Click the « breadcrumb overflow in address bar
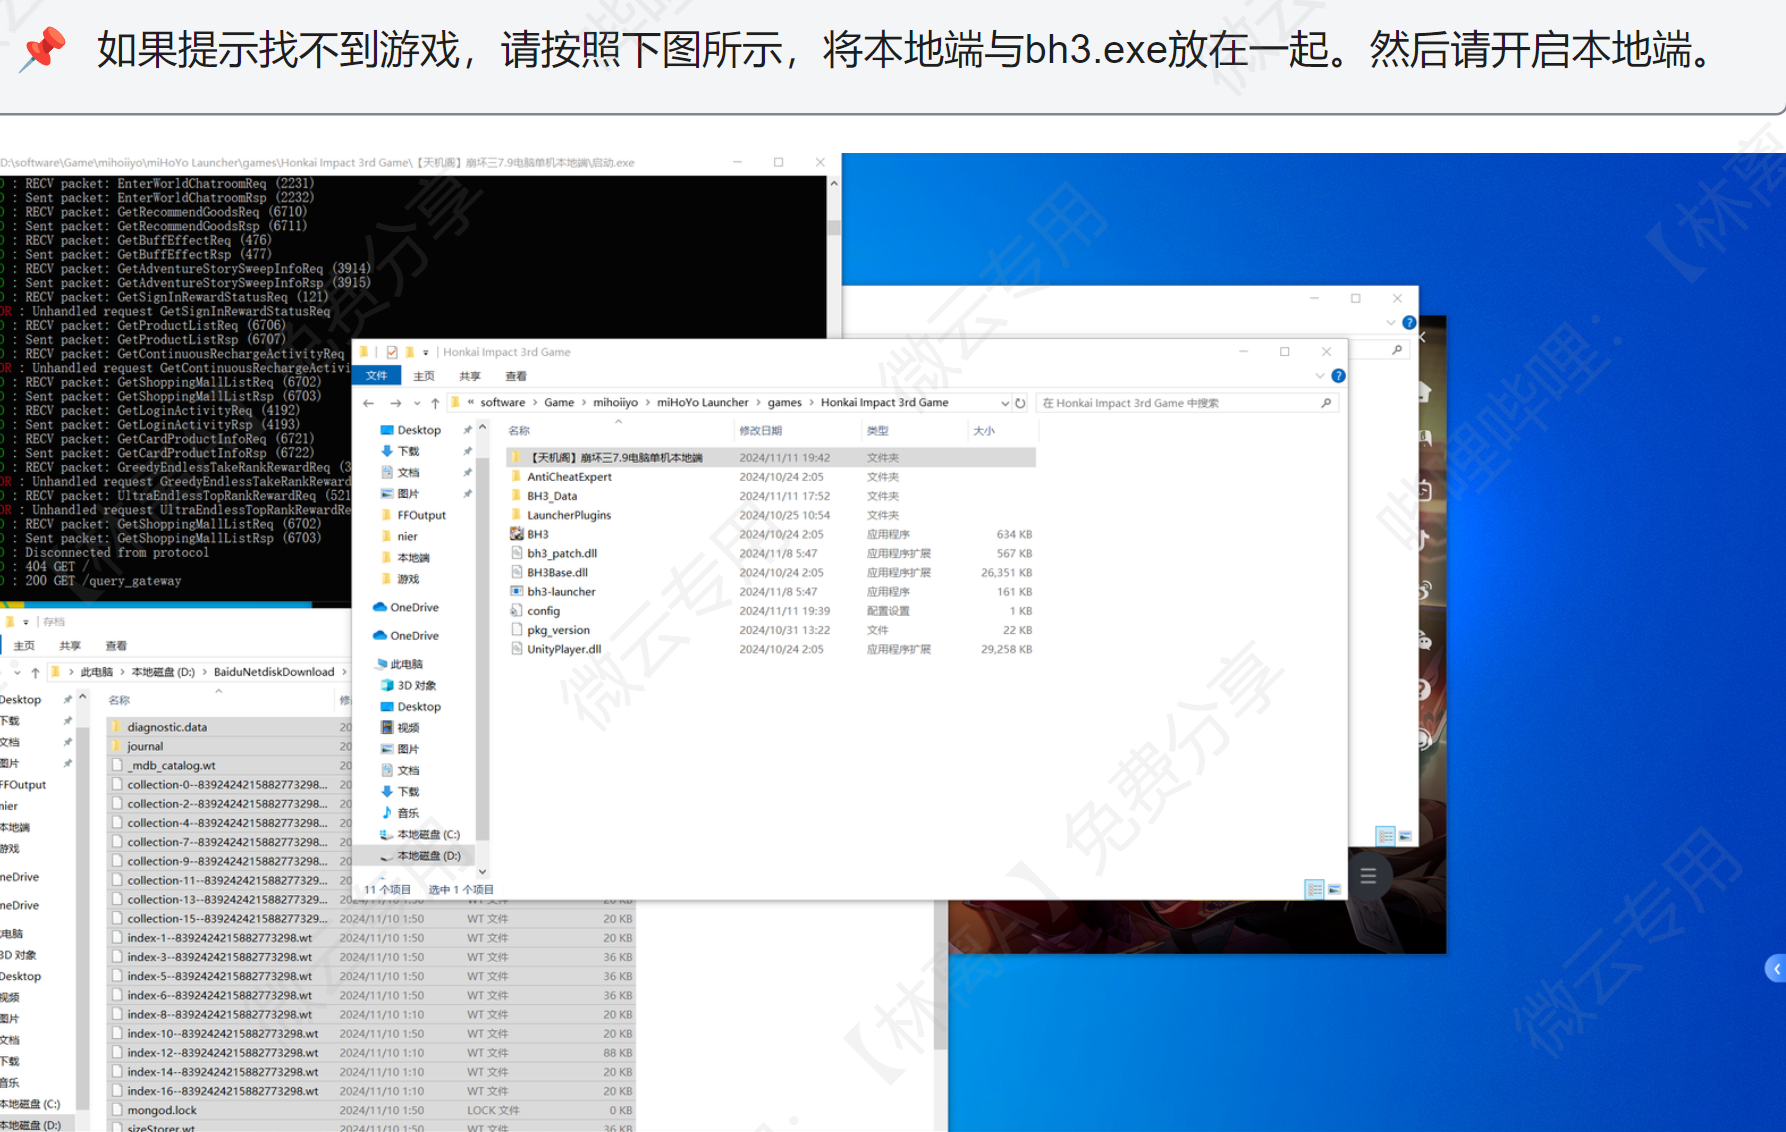This screenshot has width=1786, height=1132. [x=470, y=403]
